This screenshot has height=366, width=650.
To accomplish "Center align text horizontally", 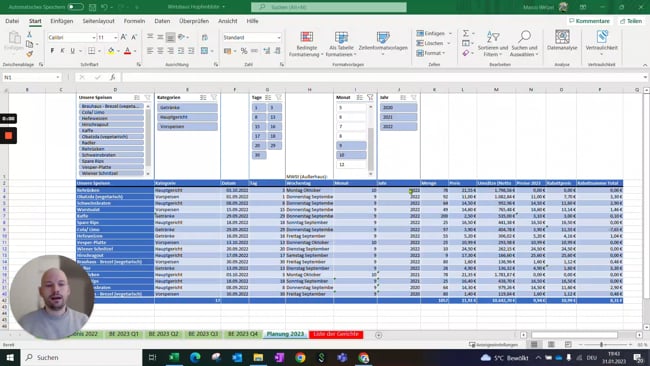I will pos(160,51).
